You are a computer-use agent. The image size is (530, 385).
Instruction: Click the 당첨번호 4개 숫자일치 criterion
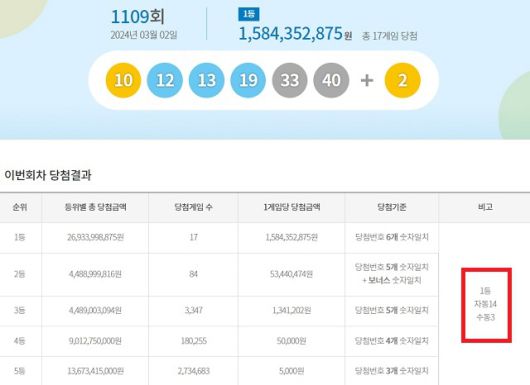392,341
